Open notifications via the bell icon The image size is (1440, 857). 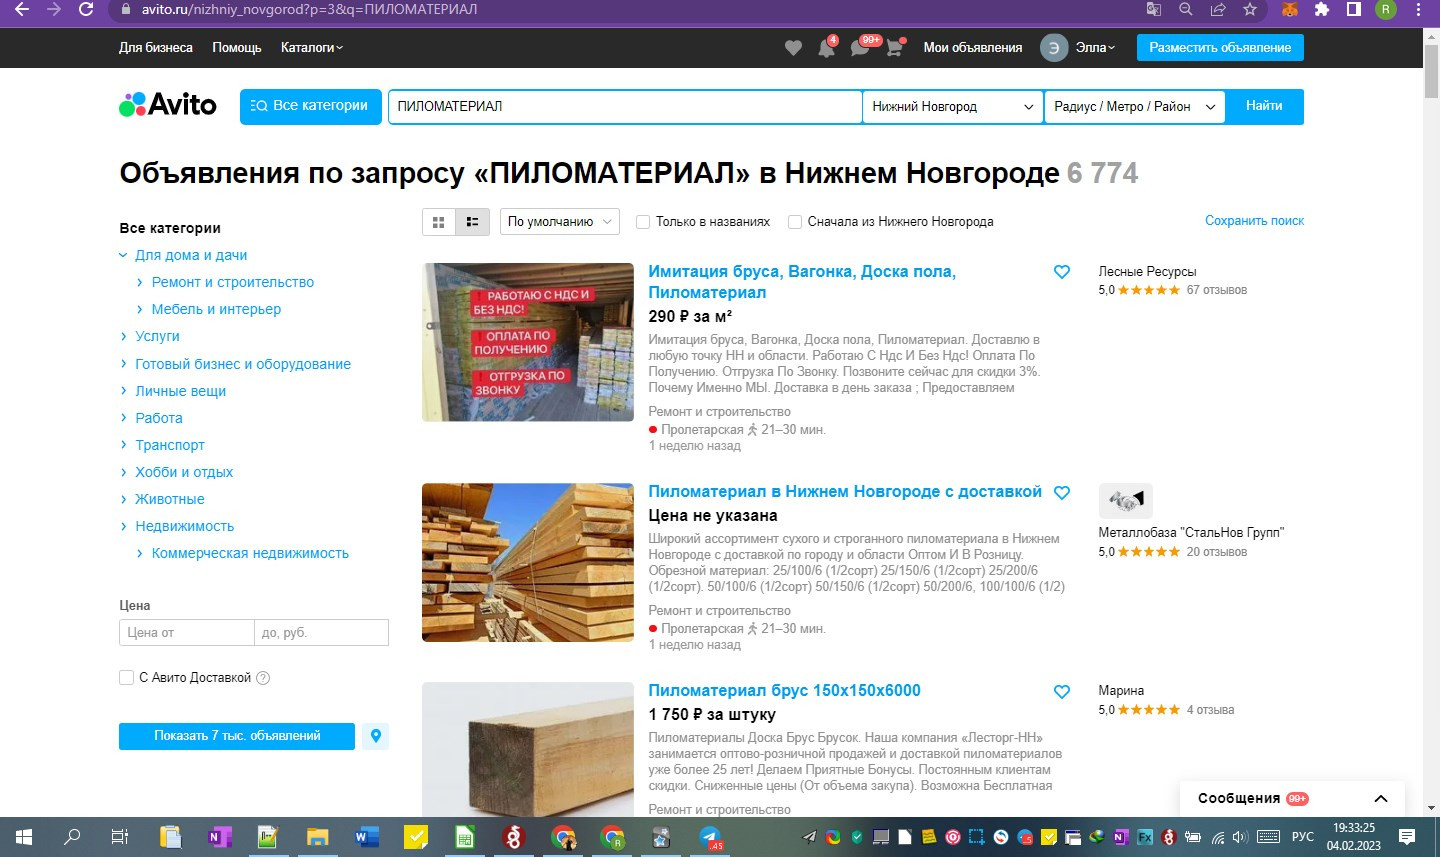tap(827, 48)
